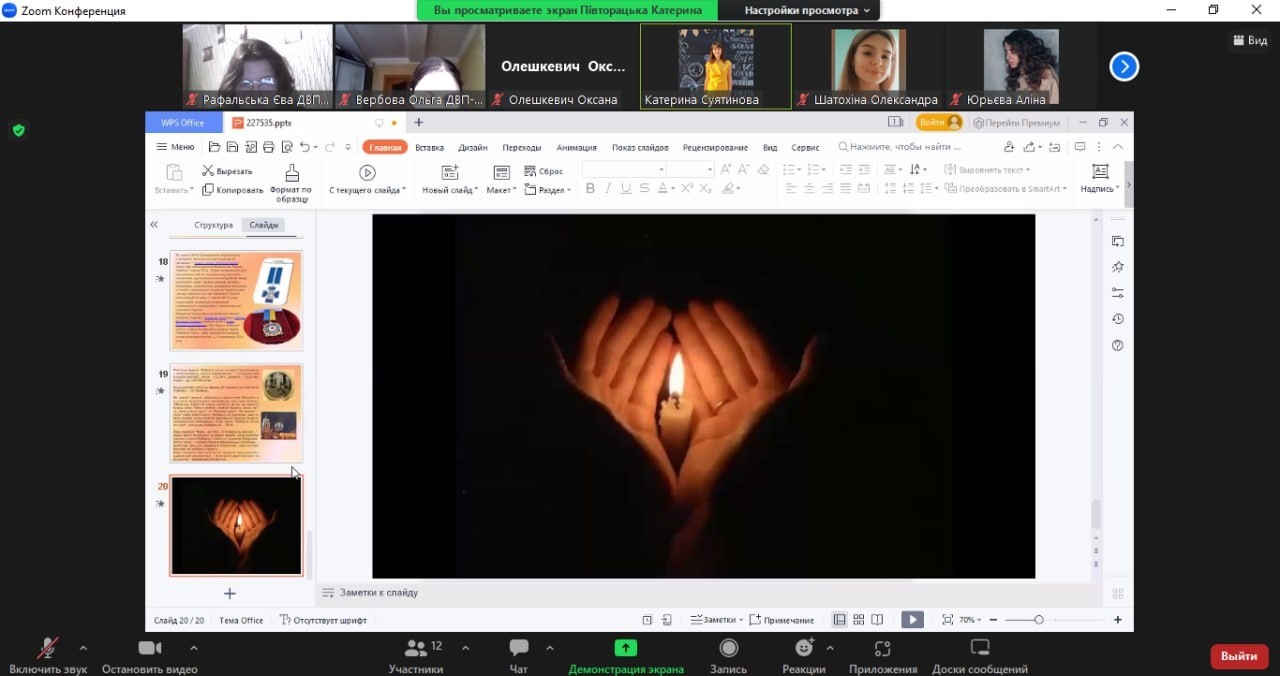The width and height of the screenshot is (1280, 676).
Task: Expand the Вид view menu in Zoom
Action: click(1249, 41)
